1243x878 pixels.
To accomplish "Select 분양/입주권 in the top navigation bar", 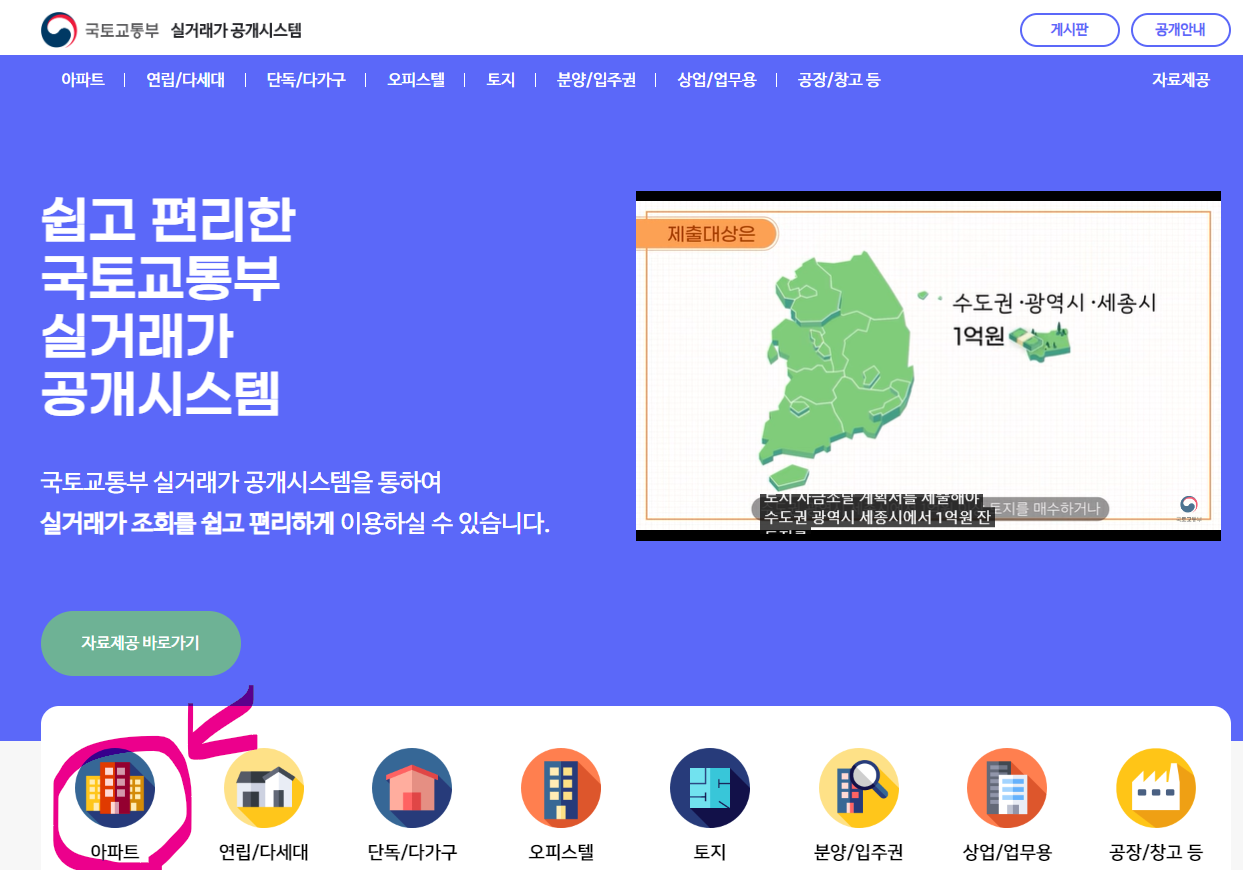I will pyautogui.click(x=596, y=80).
